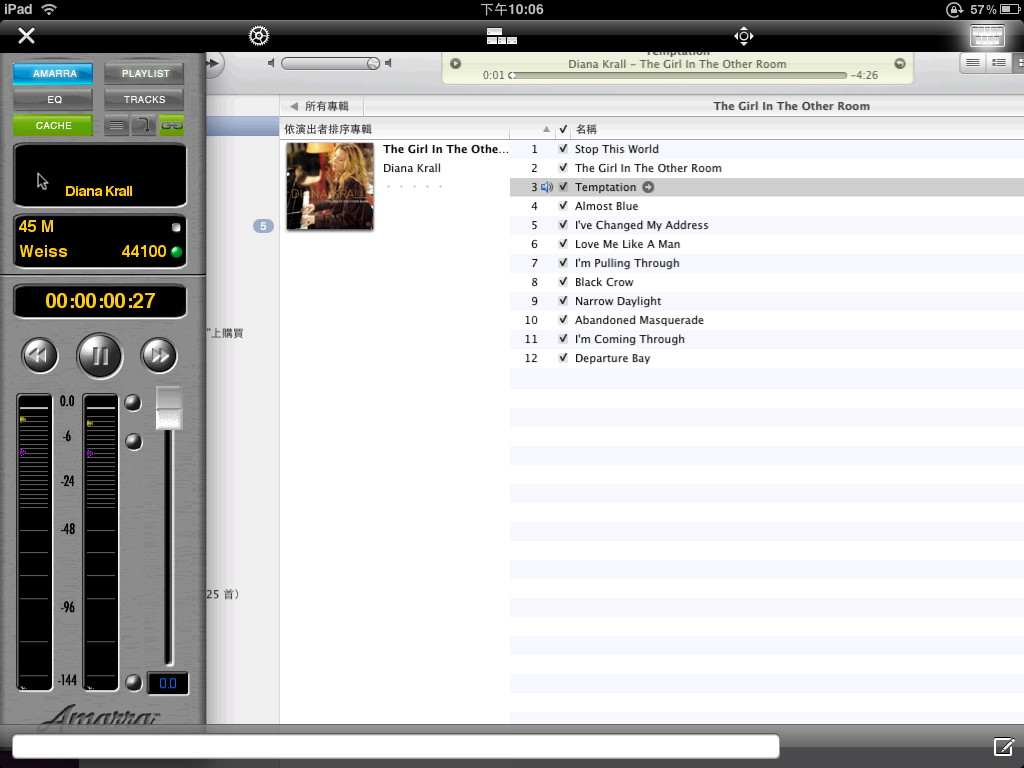Click the round icon left of the now-playing title

point(456,63)
